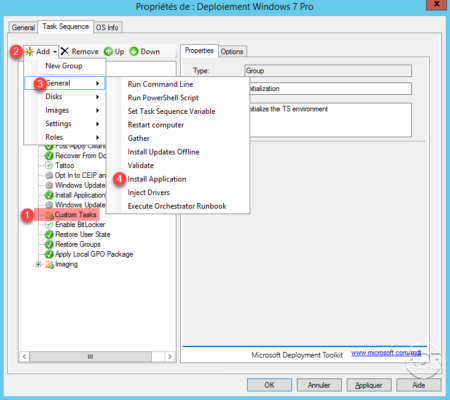450x400 pixels.
Task: Click the Images submenu arrow
Action: pyautogui.click(x=98, y=110)
